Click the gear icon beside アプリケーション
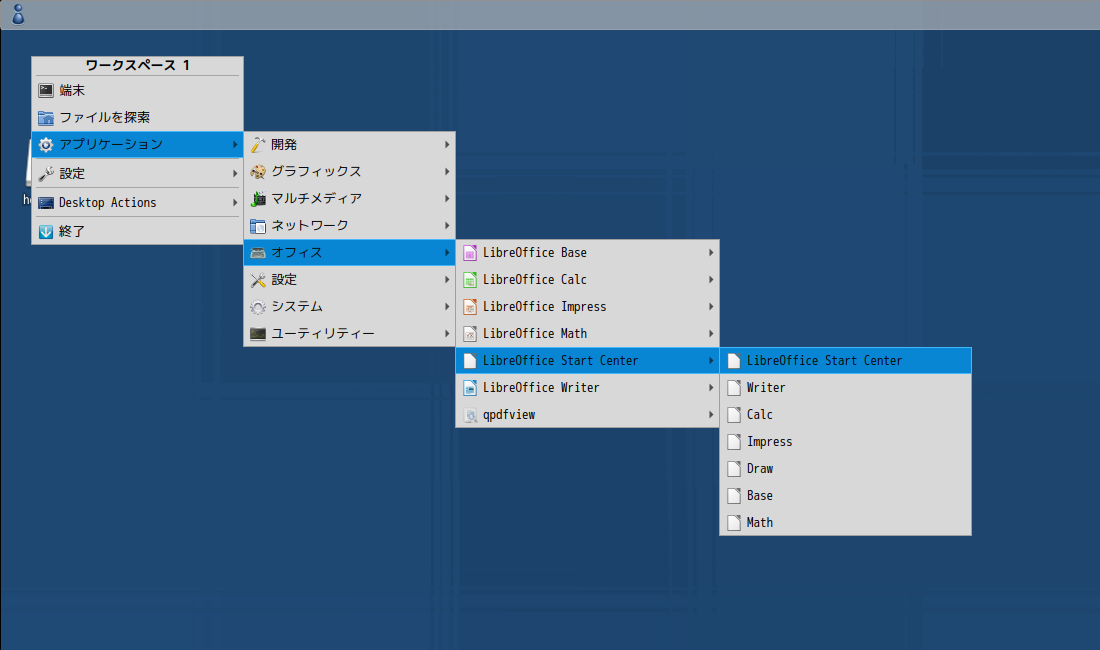The image size is (1100, 650). click(46, 144)
